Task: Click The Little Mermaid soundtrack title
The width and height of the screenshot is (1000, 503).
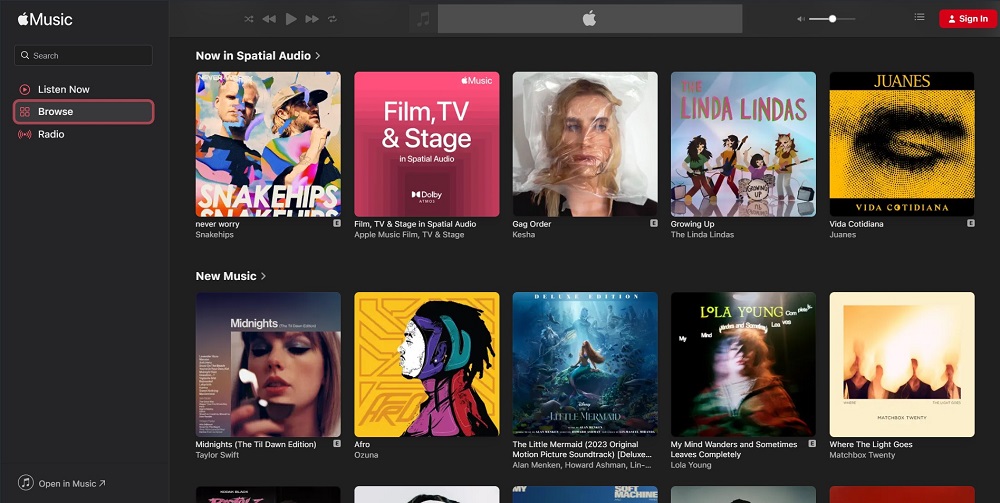Action: (582, 449)
